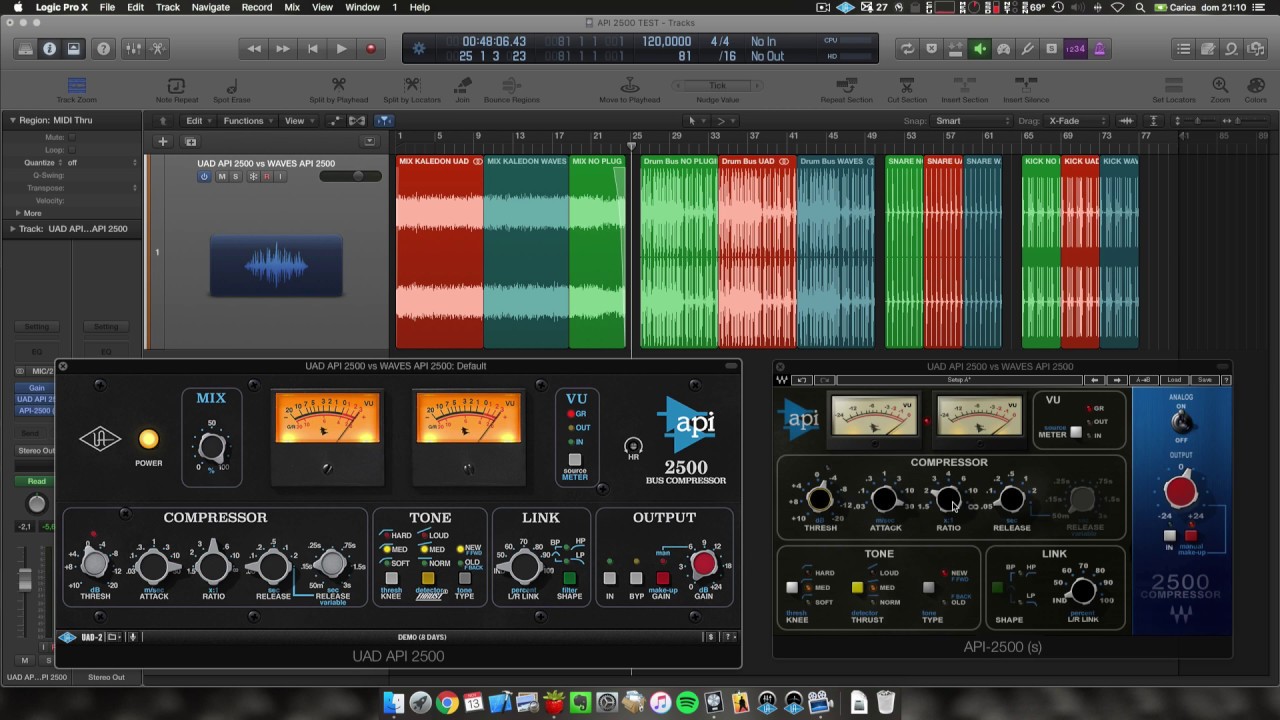
Task: Click the Track Zoom toolbar icon
Action: click(77, 86)
